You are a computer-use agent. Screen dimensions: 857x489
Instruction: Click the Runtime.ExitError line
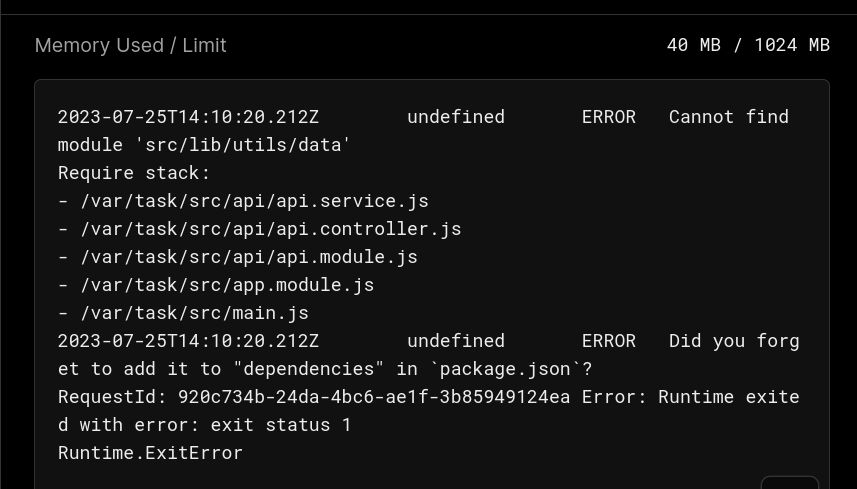point(150,453)
